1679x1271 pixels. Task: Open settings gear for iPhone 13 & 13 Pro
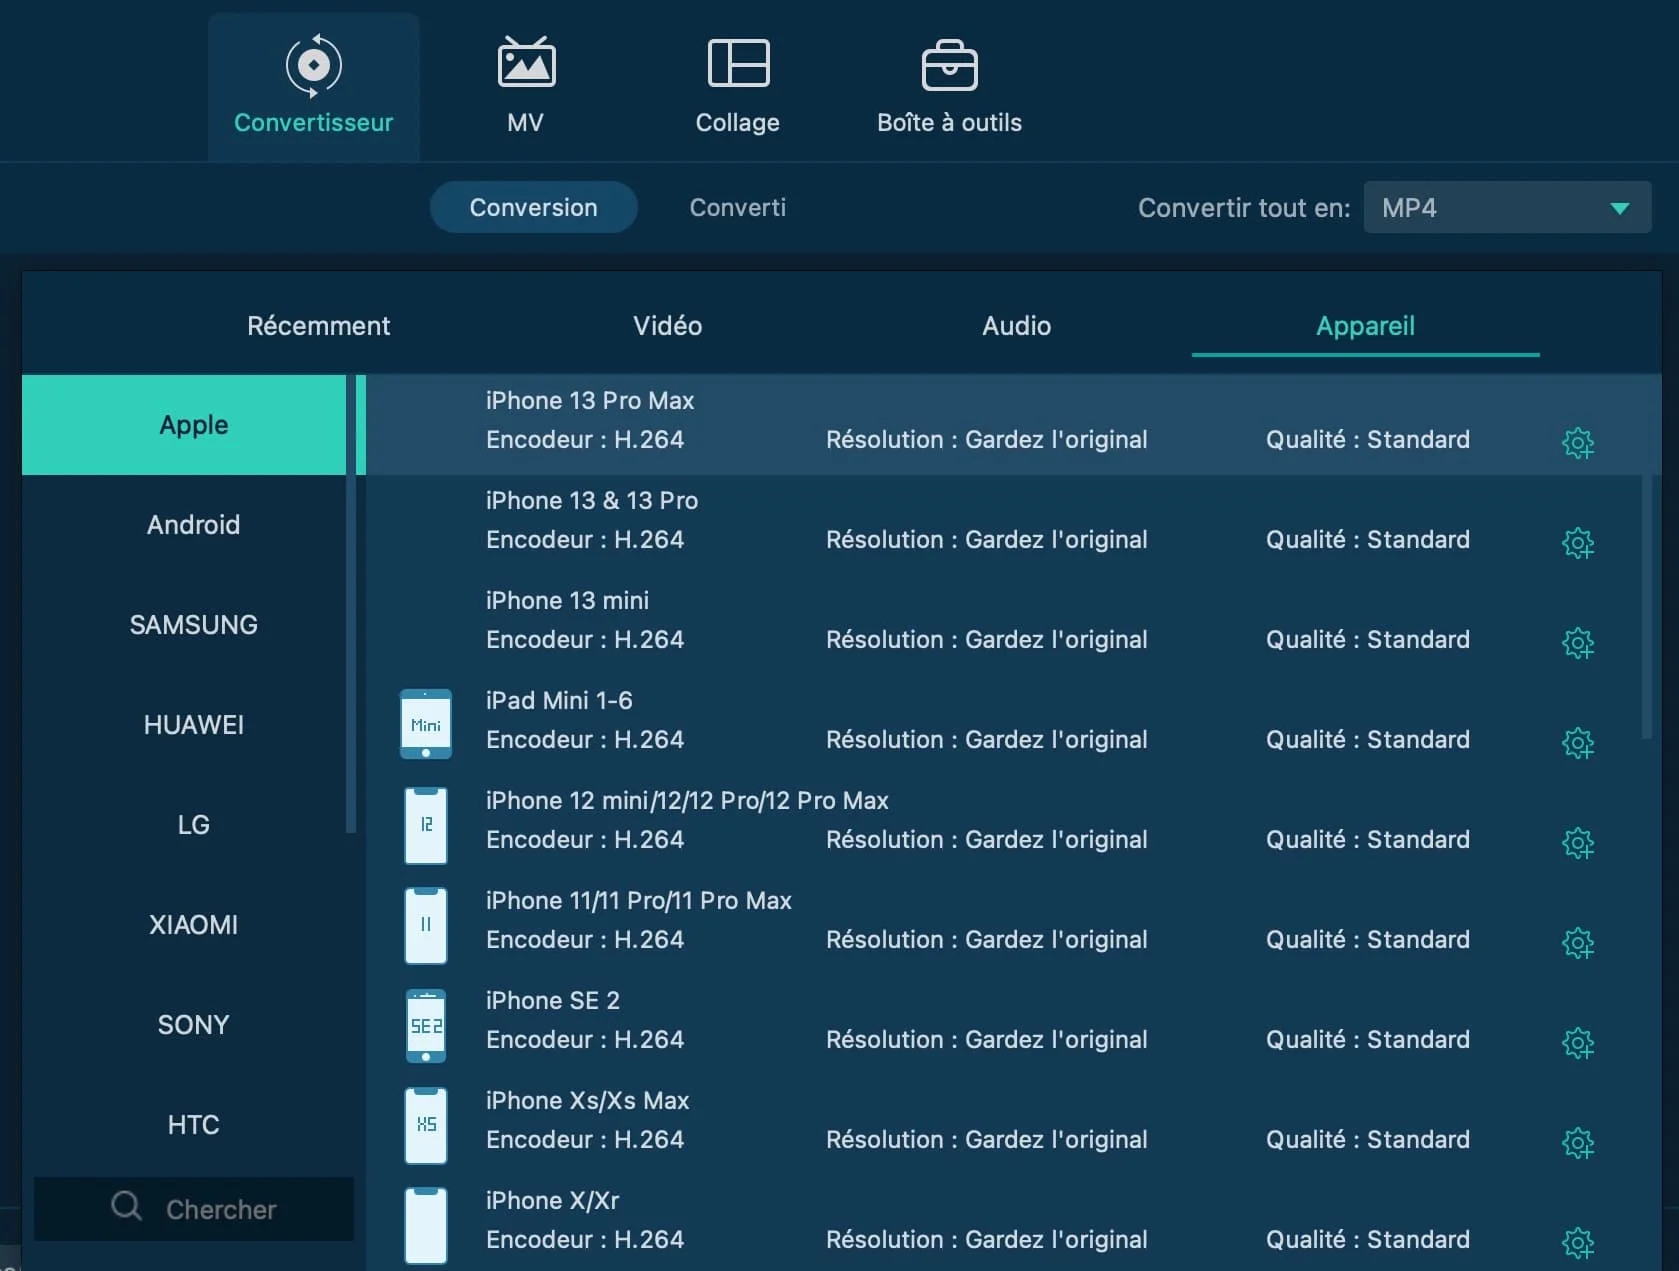[x=1577, y=543]
